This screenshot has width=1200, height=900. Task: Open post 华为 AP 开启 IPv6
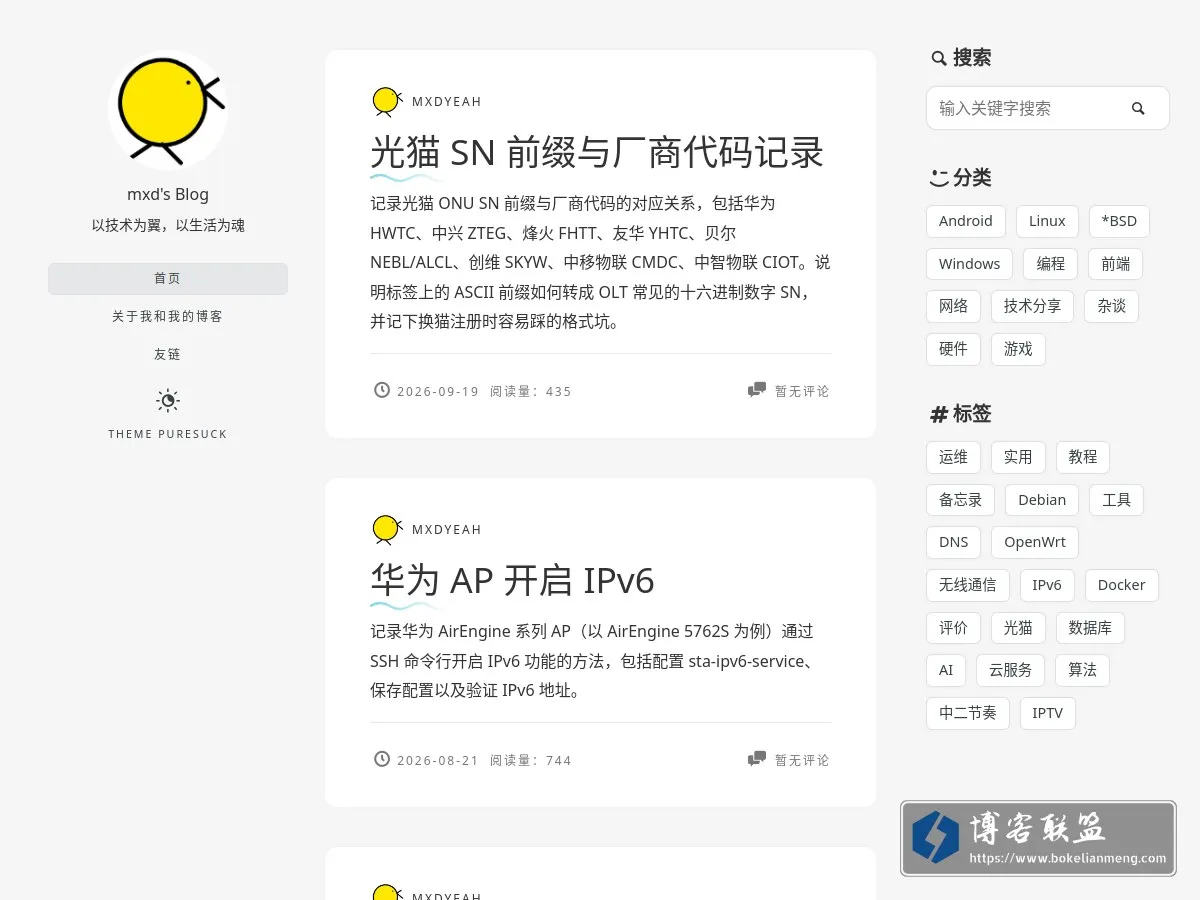click(x=512, y=580)
